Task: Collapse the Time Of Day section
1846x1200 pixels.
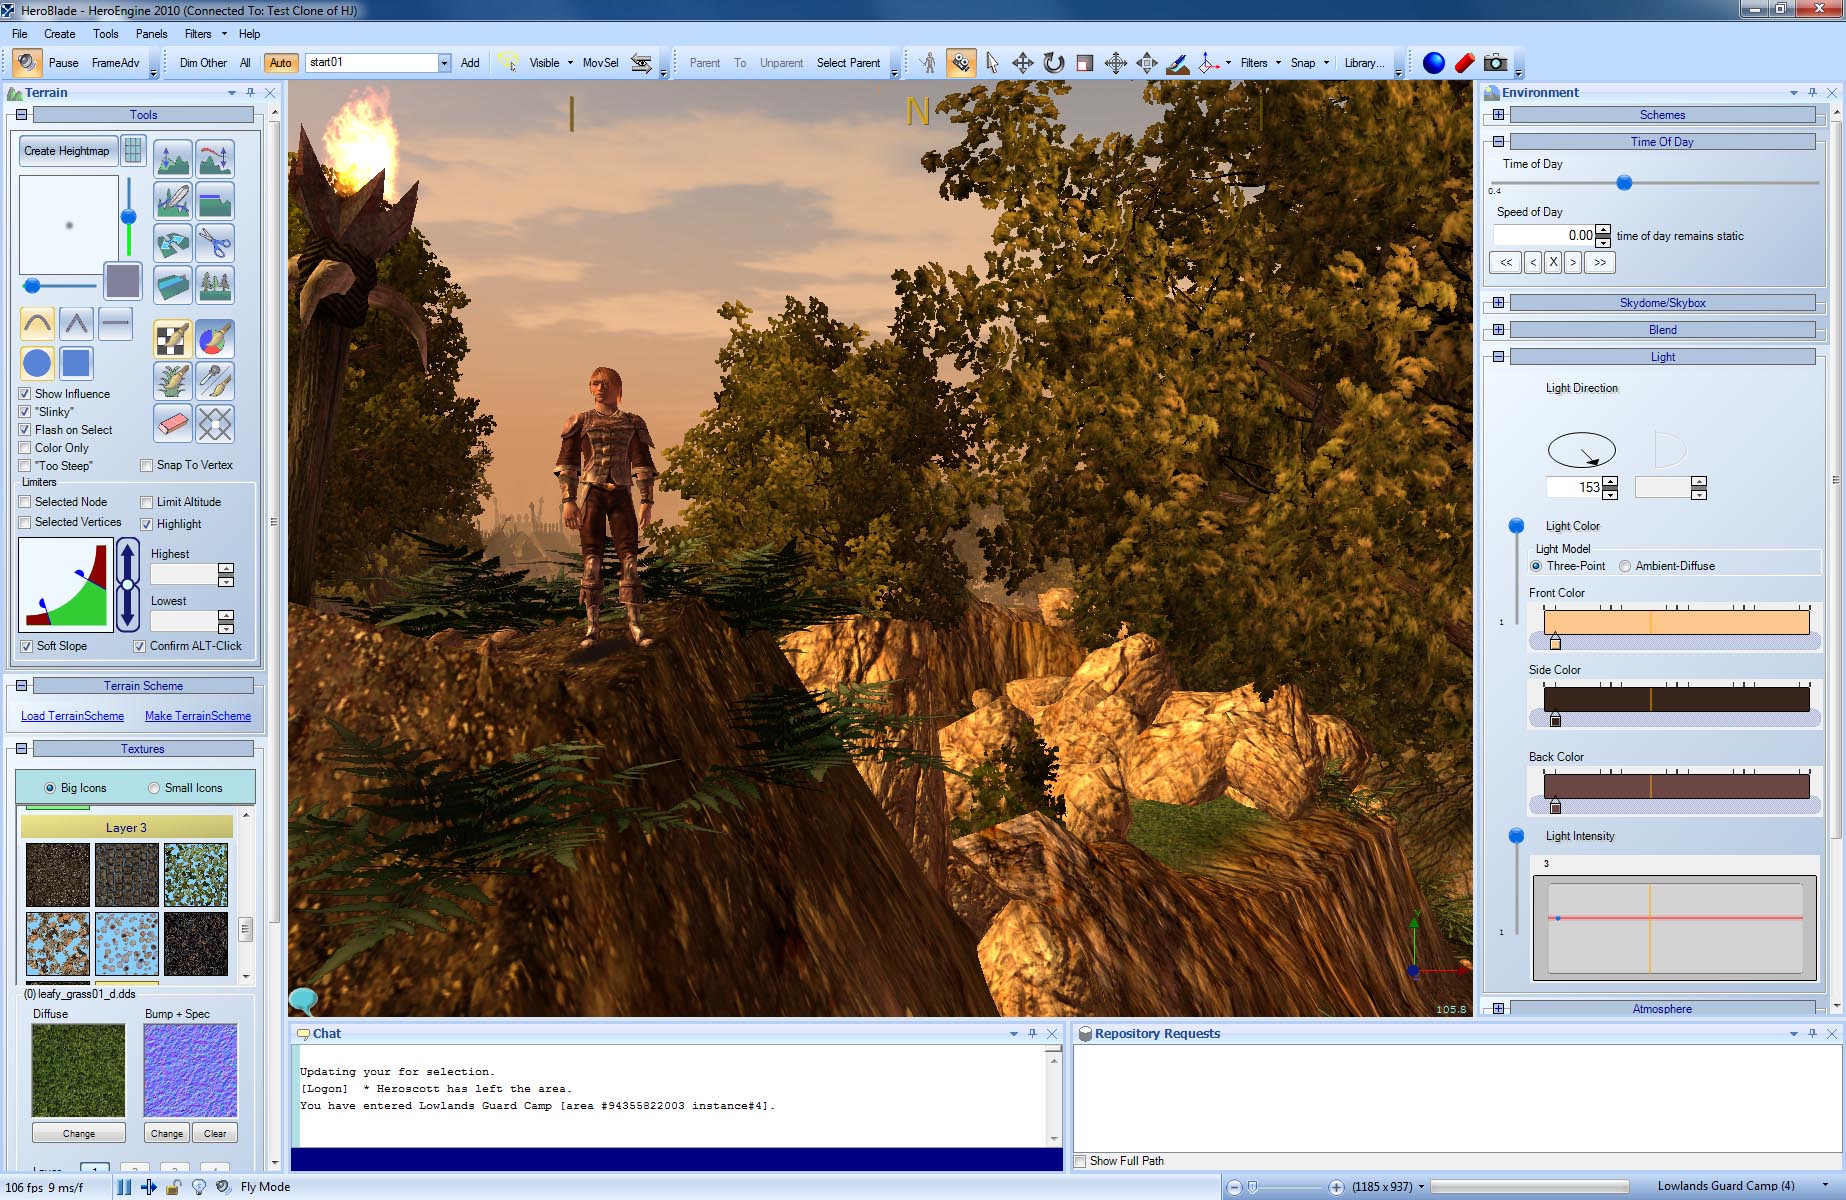Action: point(1498,142)
